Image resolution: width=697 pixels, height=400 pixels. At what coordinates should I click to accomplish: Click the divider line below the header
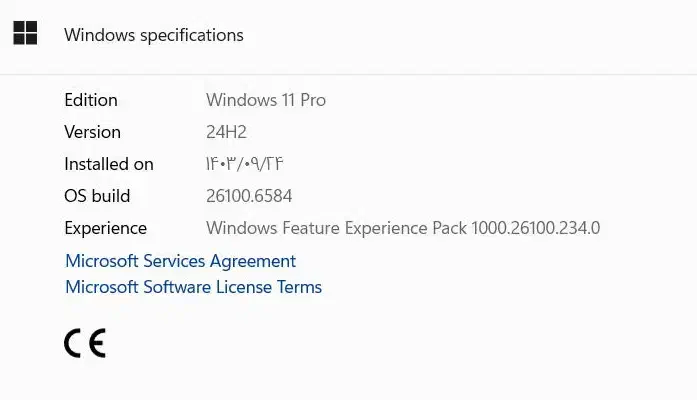pyautogui.click(x=348, y=74)
